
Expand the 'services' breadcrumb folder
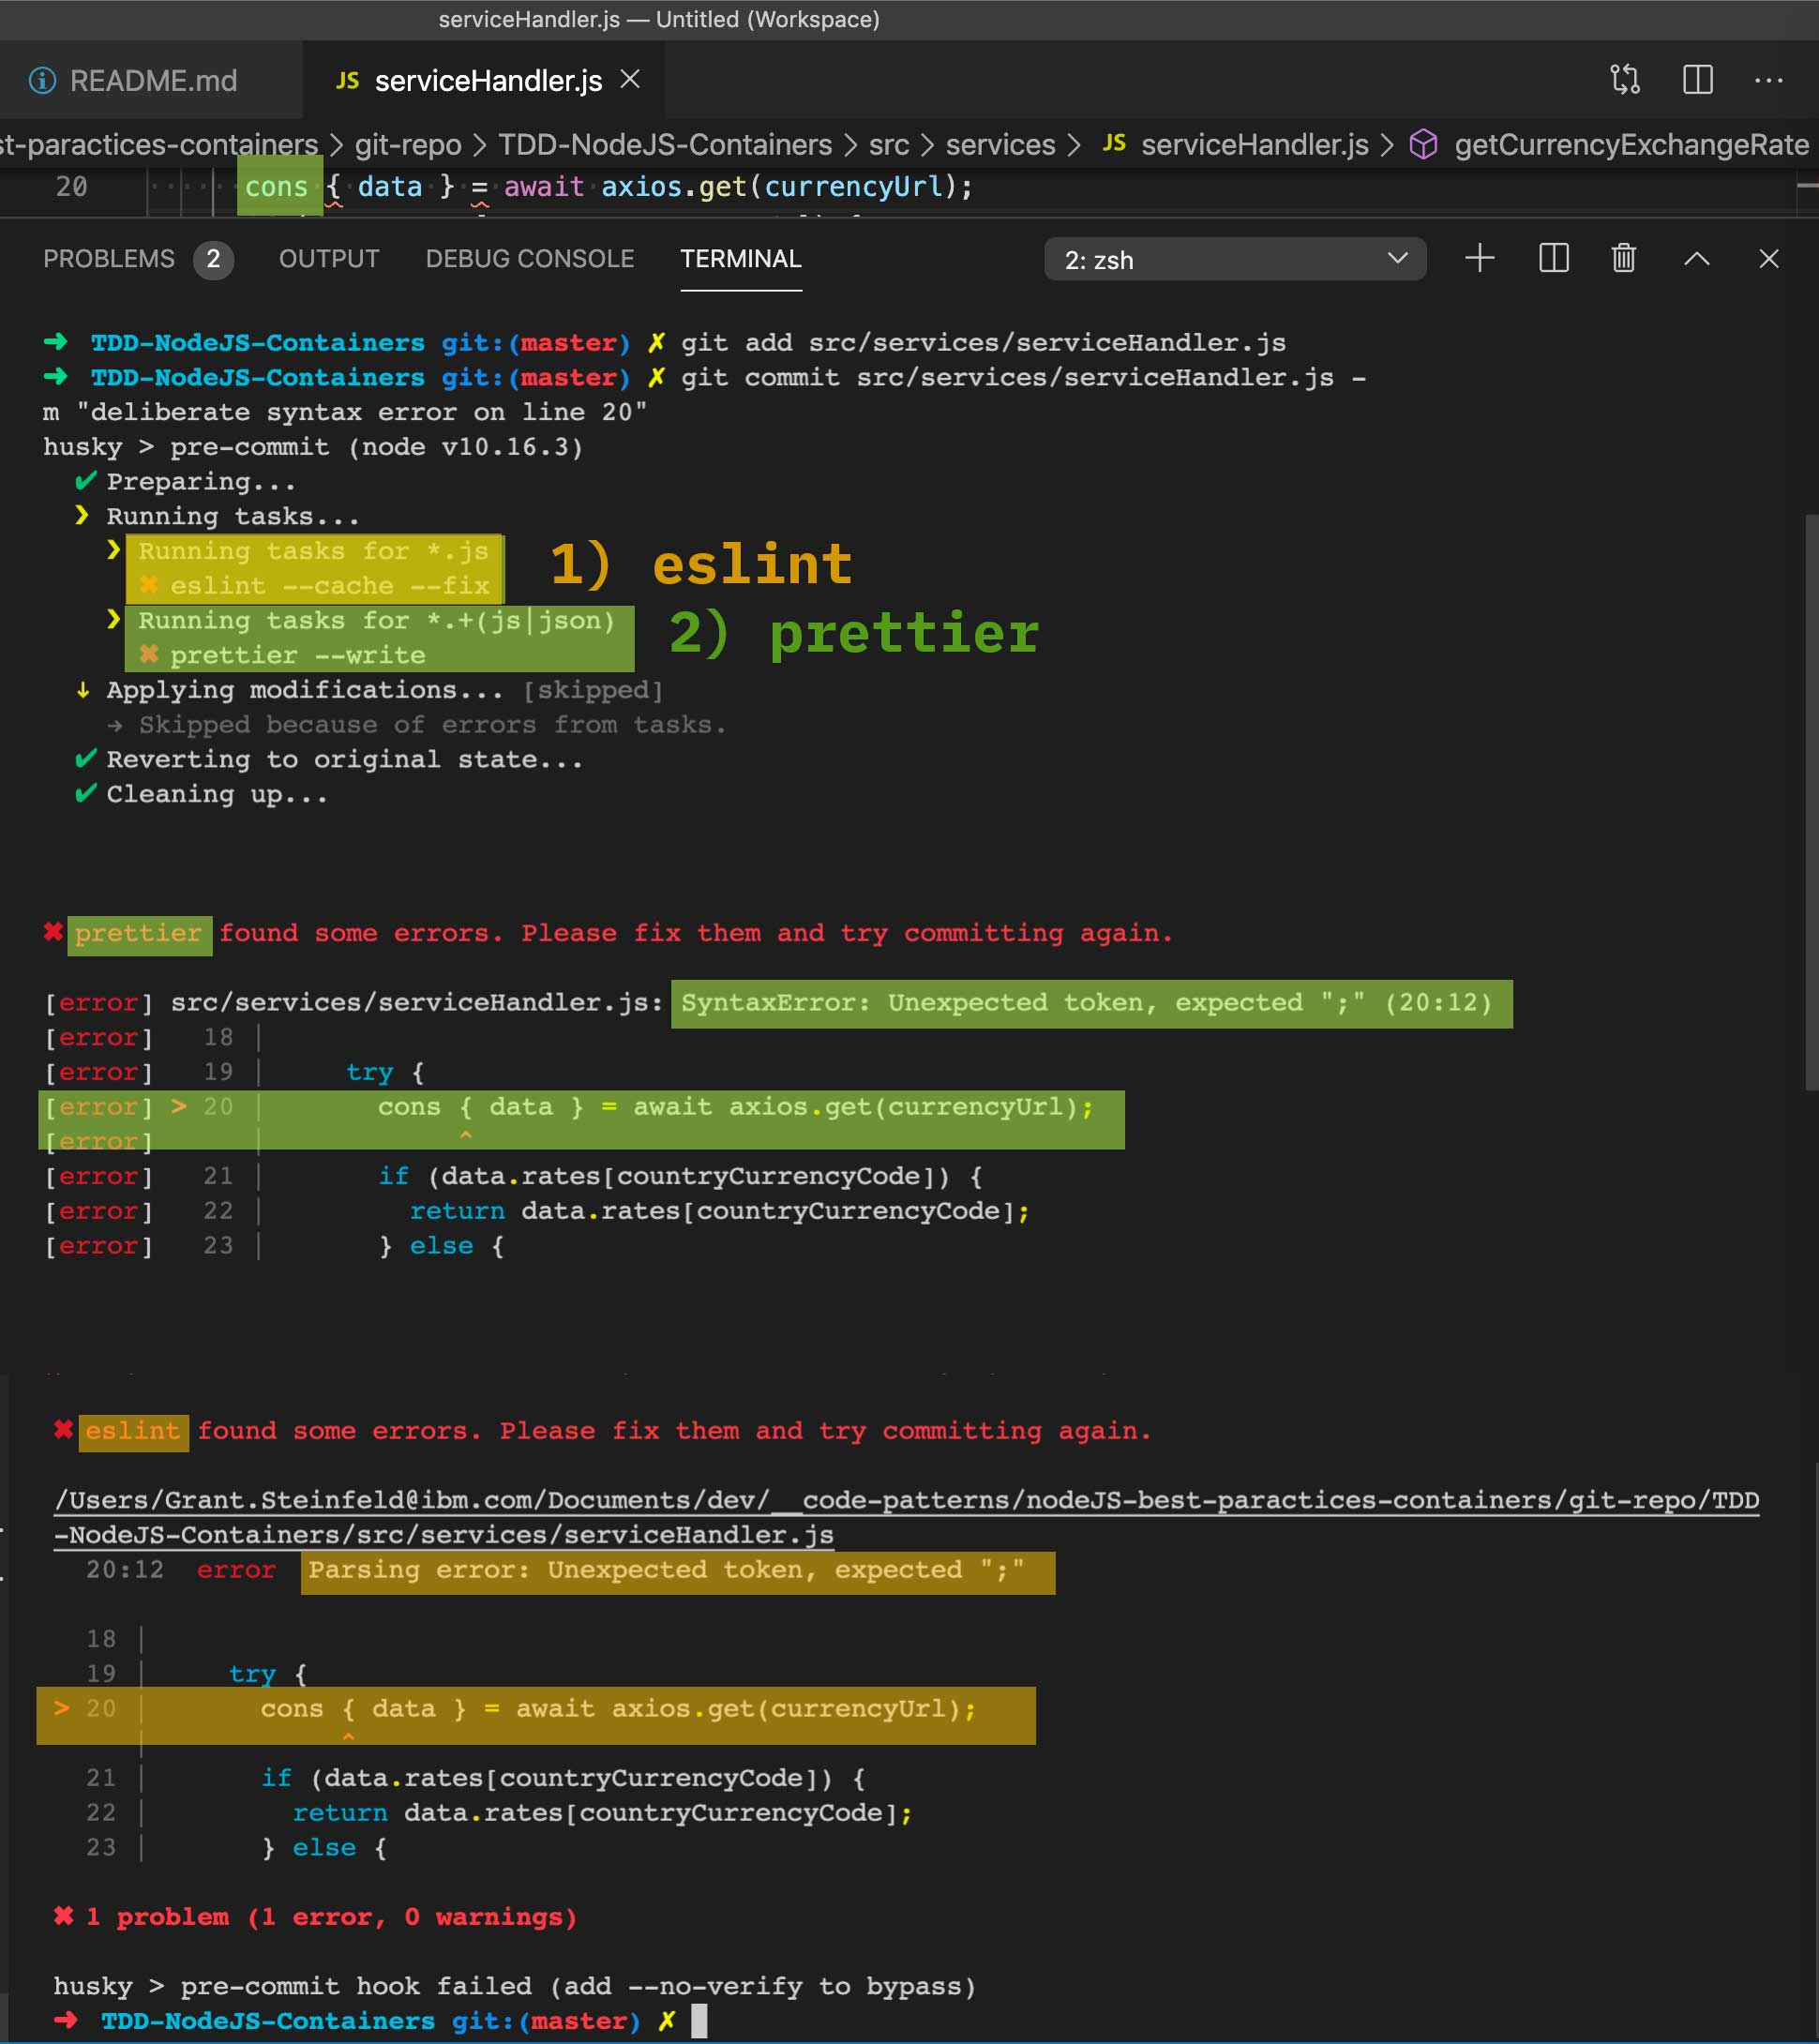pyautogui.click(x=1000, y=145)
